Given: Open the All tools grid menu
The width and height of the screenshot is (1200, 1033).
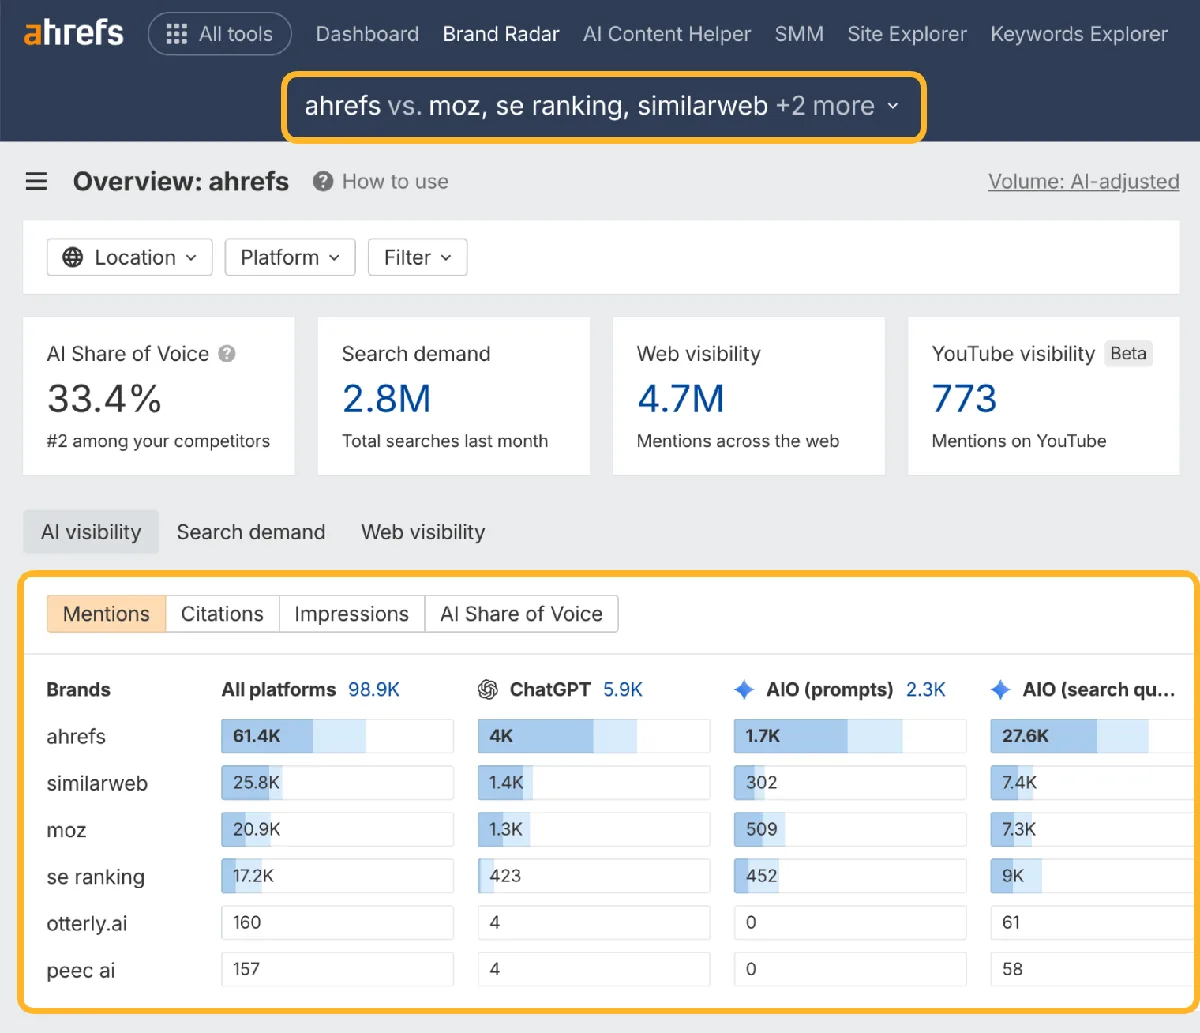Looking at the screenshot, I should point(220,34).
